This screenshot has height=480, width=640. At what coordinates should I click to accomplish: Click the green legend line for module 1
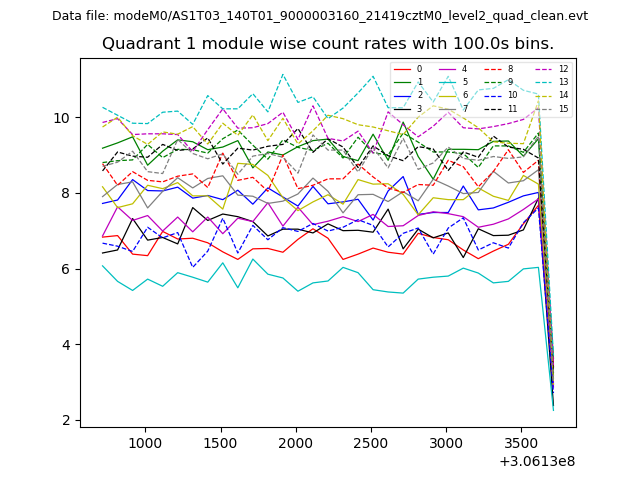(x=402, y=82)
